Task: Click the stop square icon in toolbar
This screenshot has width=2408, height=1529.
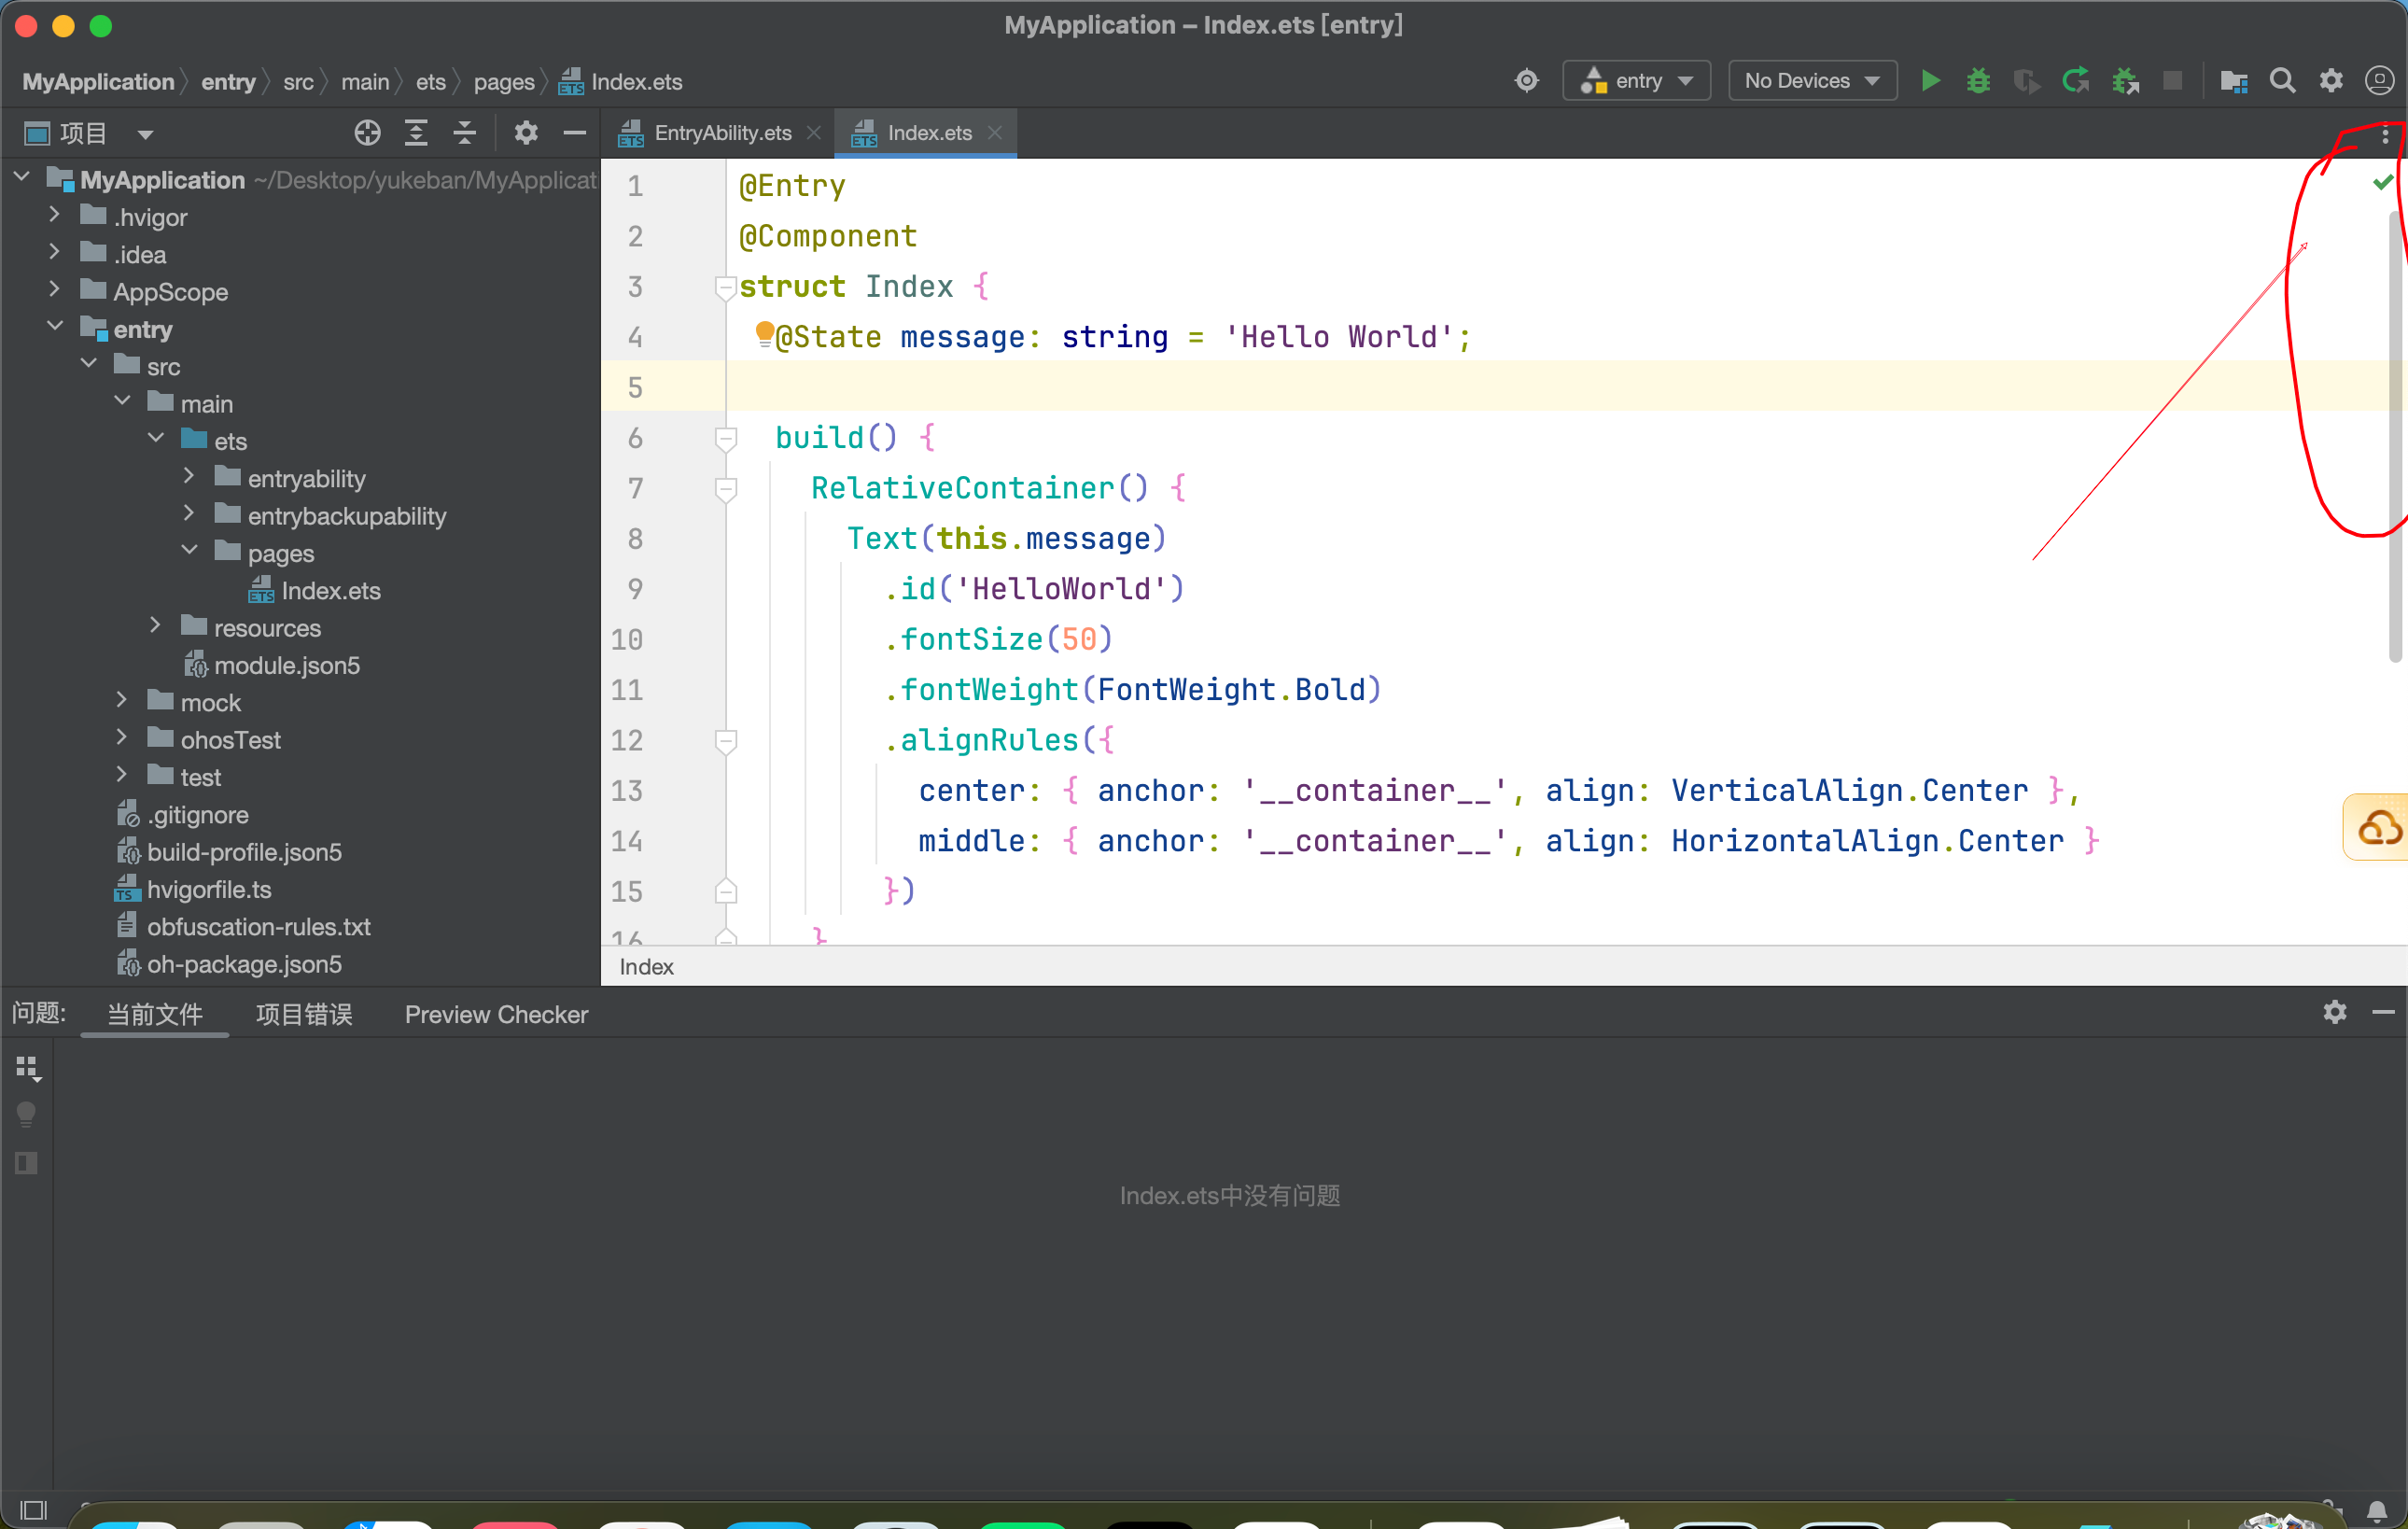Action: [x=2172, y=81]
